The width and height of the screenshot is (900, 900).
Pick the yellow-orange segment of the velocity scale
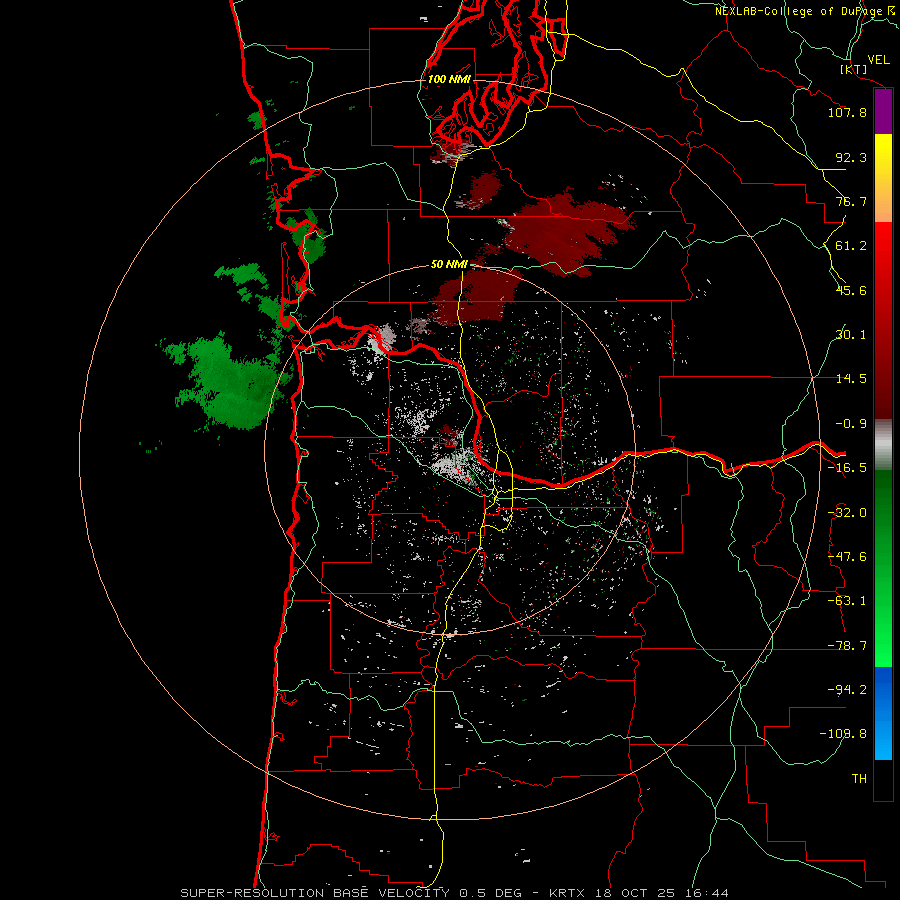coord(883,178)
